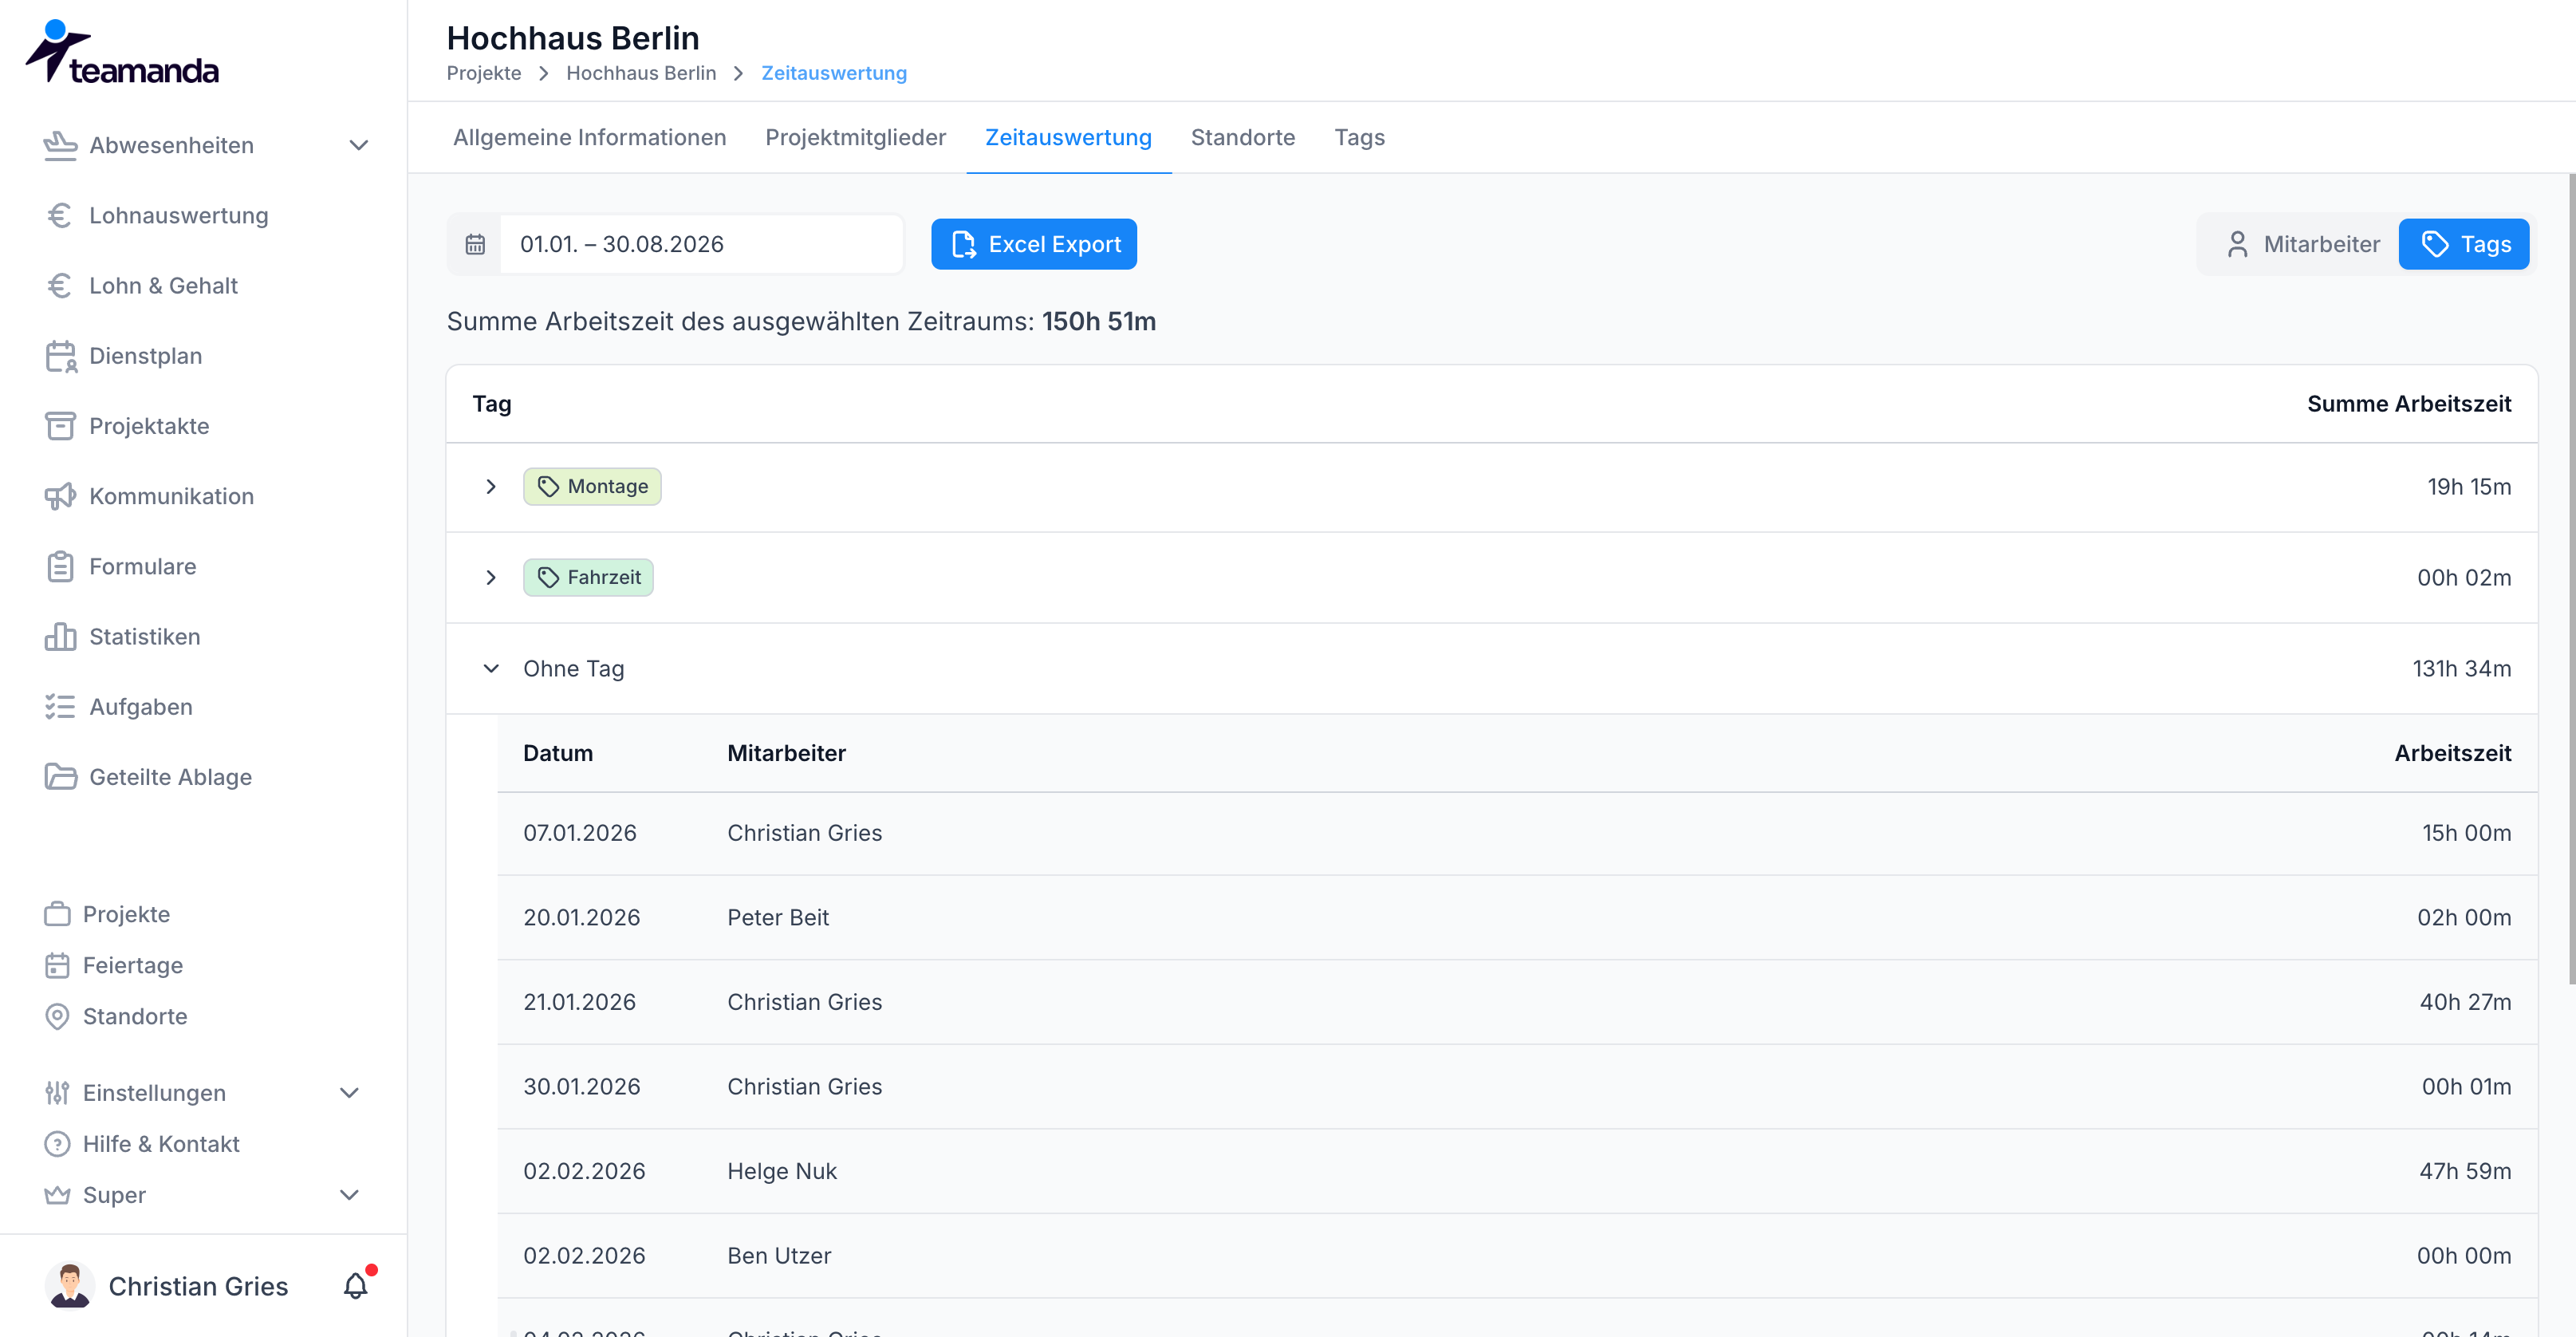Click the Standorte map pin icon
2576x1337 pixels.
click(57, 1016)
